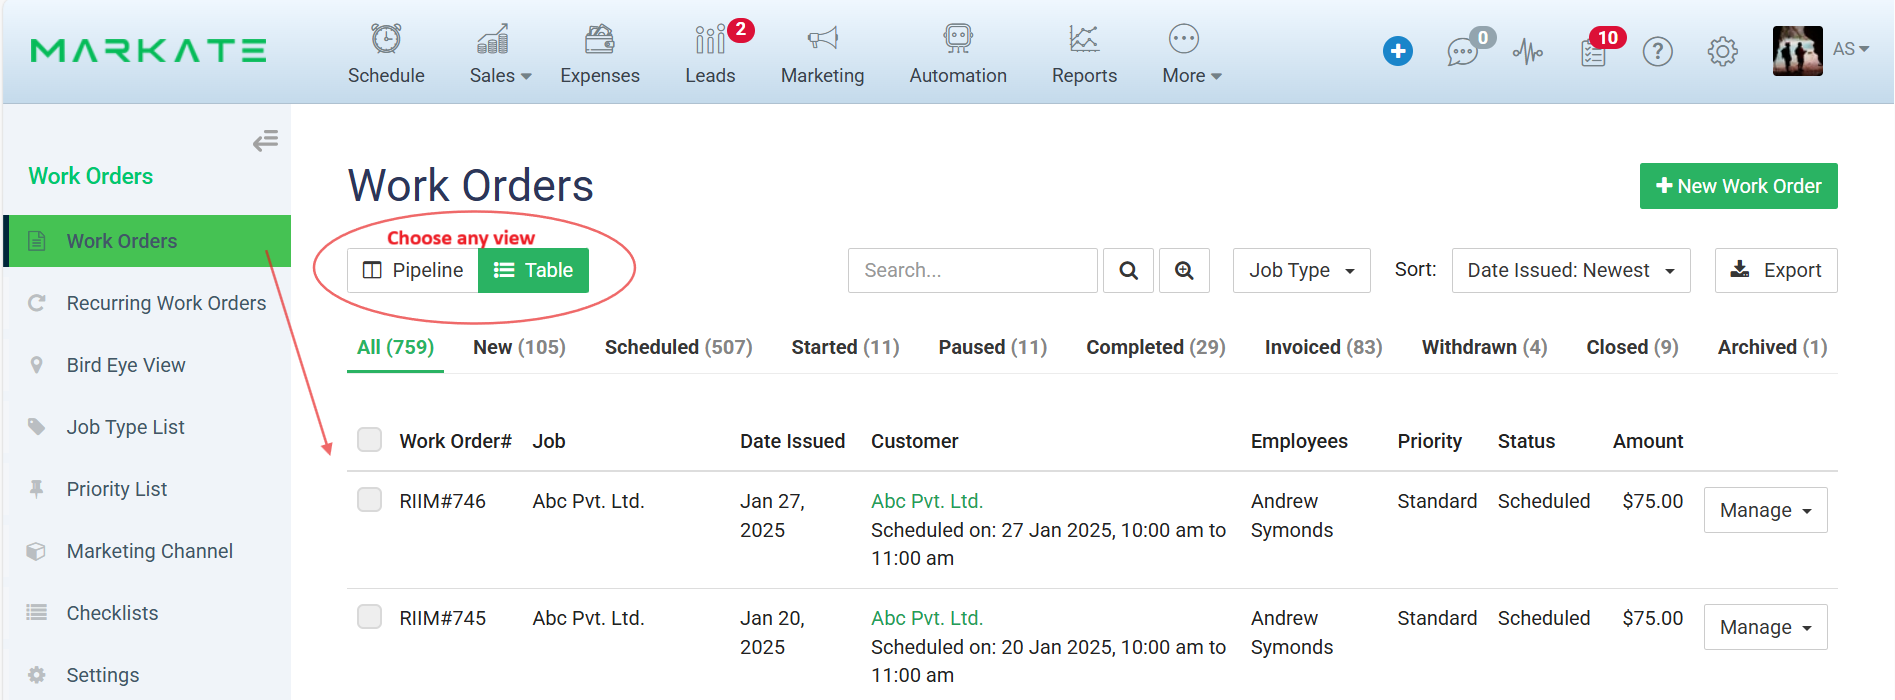1895x700 pixels.
Task: Expand the More dropdown menu
Action: pos(1192,76)
